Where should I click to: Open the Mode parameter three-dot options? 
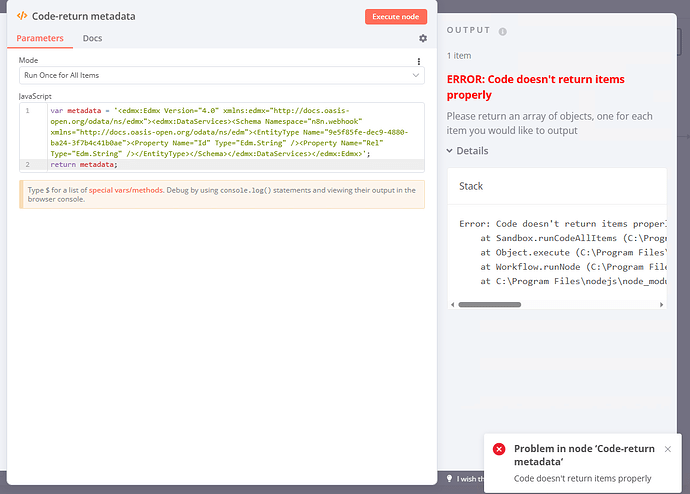(x=419, y=62)
